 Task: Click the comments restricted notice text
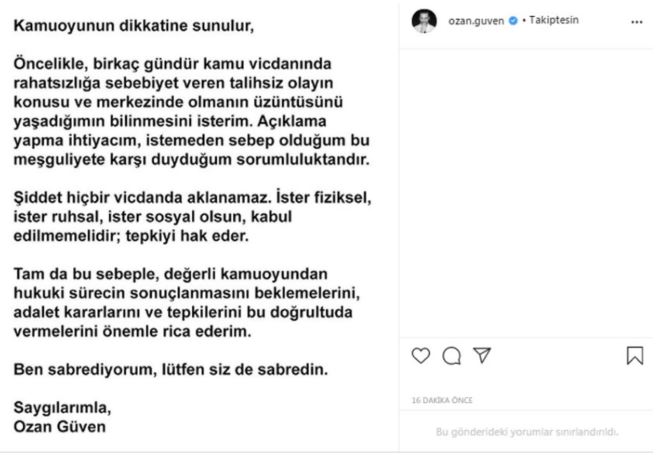coord(527,432)
